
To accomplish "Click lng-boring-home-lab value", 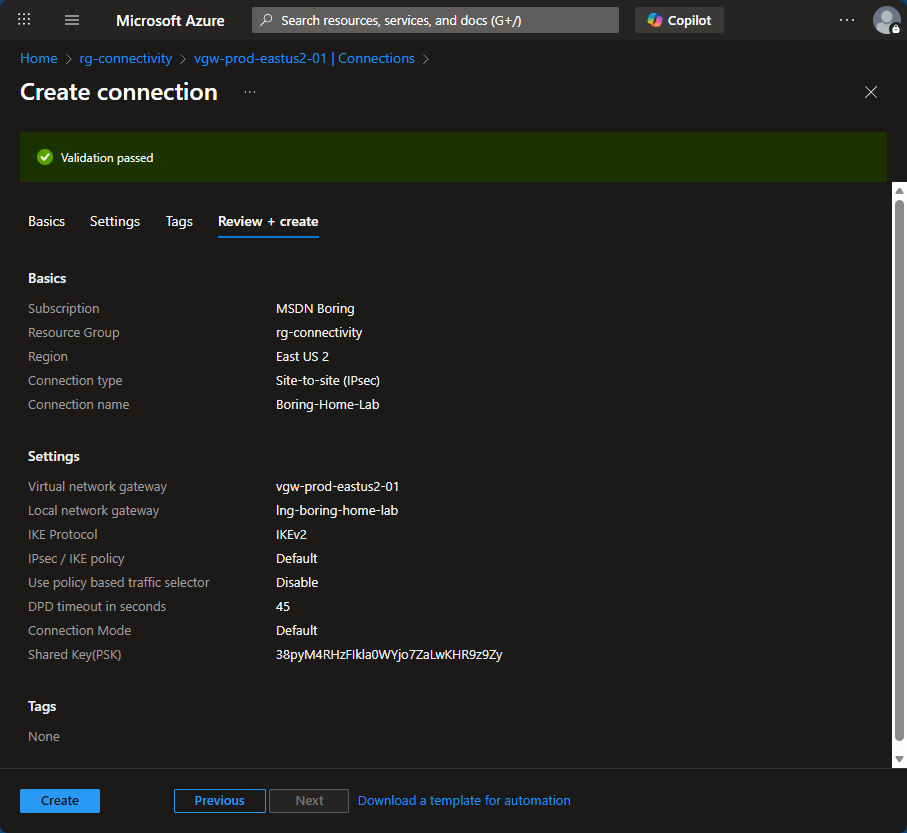I will pyautogui.click(x=337, y=510).
